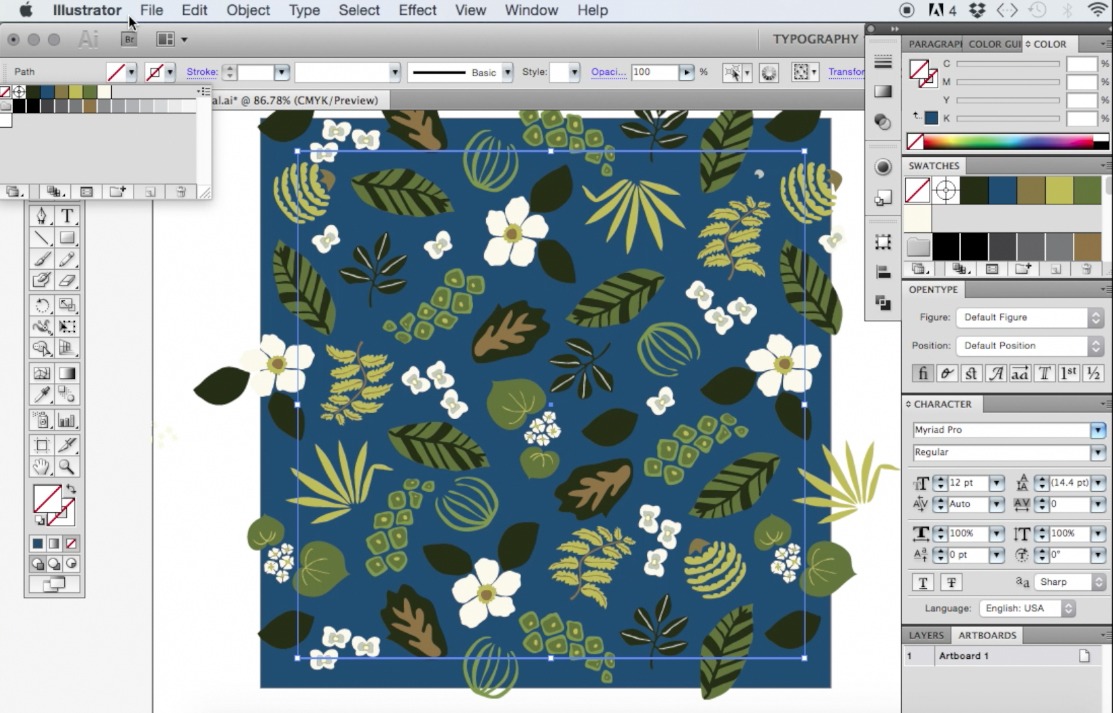Open the Myriad Pro font family dropdown

click(x=1097, y=430)
